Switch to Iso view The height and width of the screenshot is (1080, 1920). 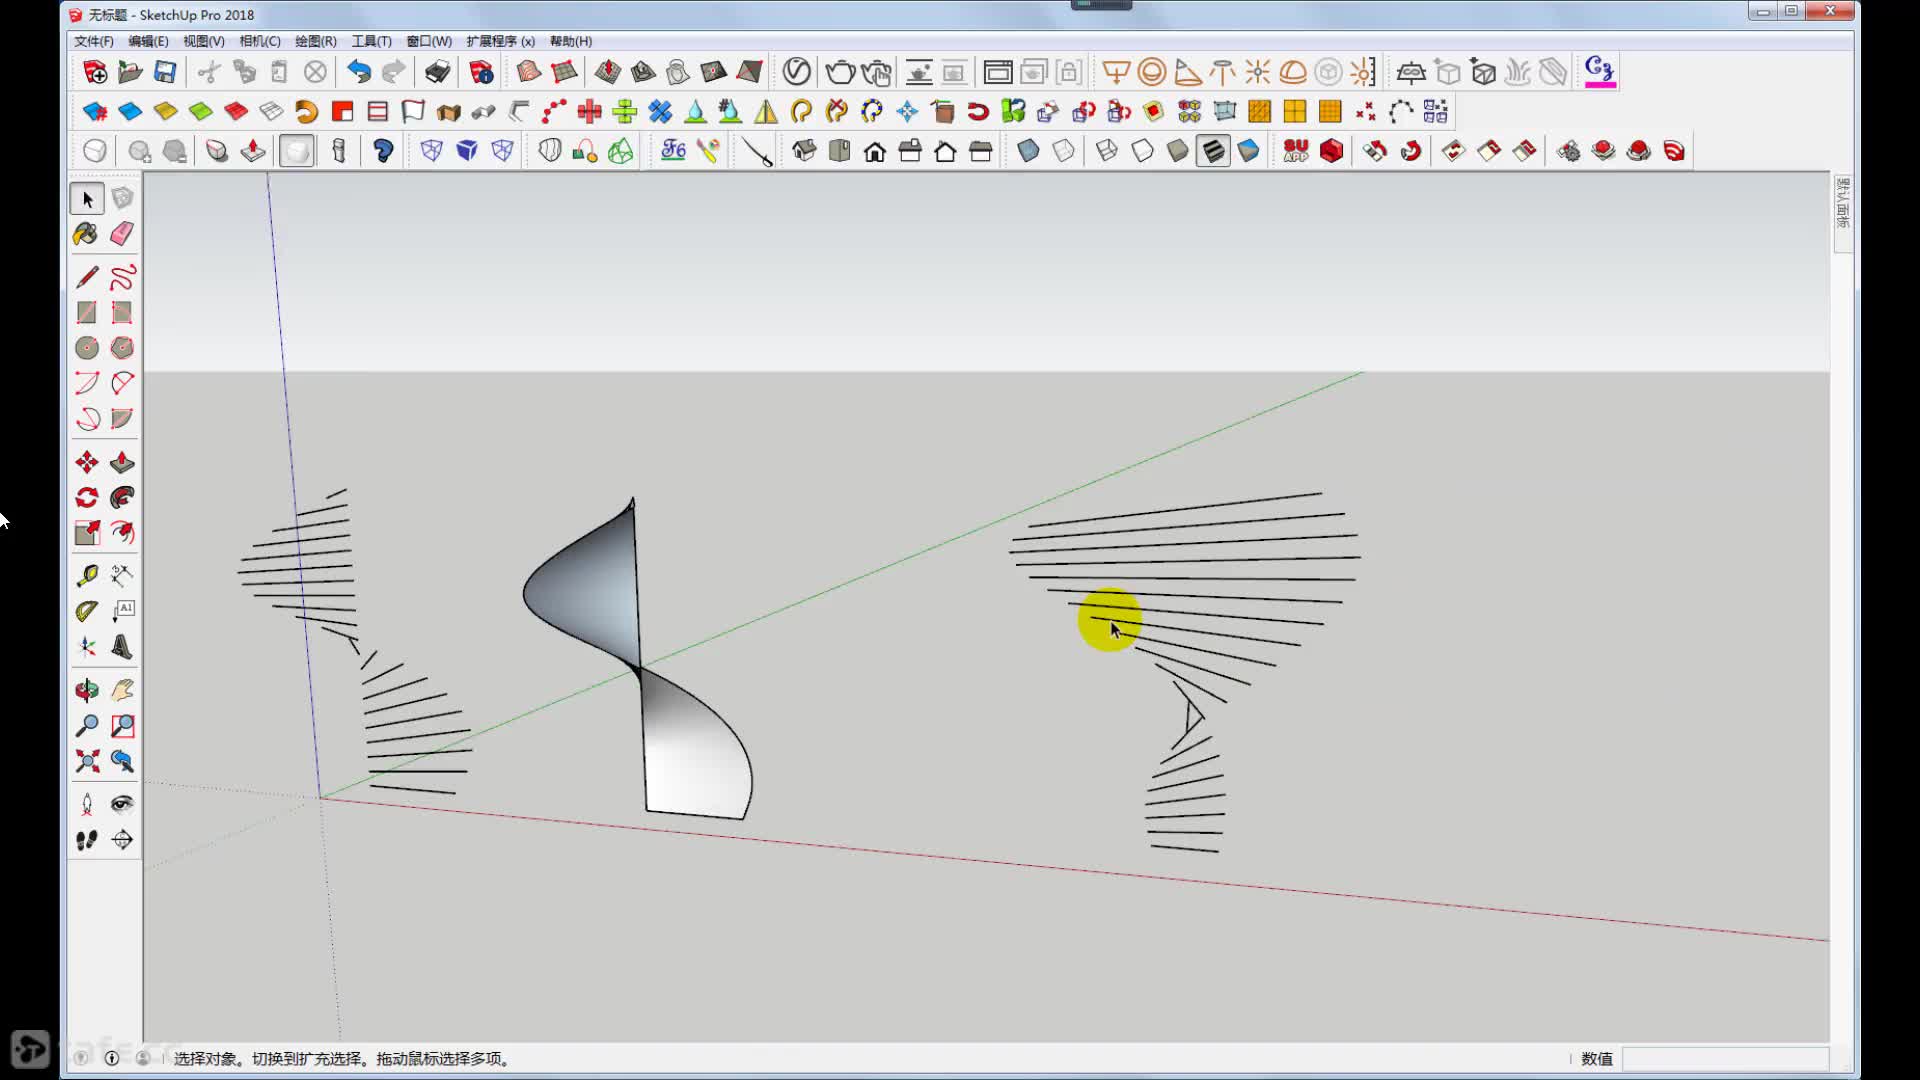pos(804,151)
